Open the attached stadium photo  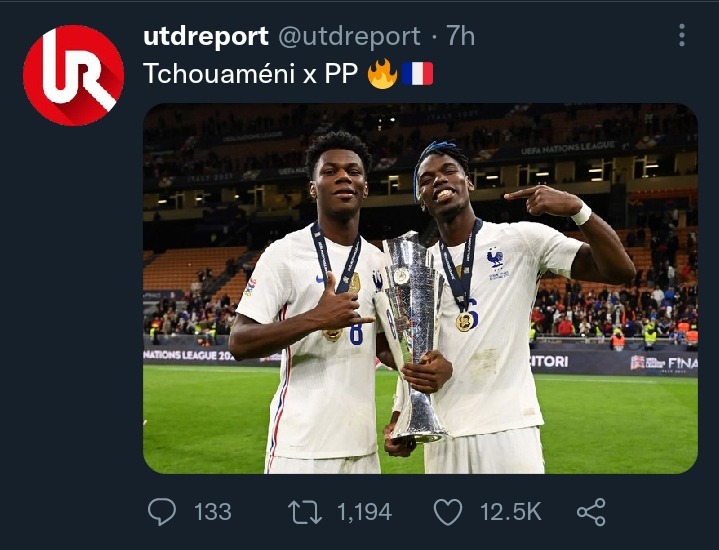(420, 289)
